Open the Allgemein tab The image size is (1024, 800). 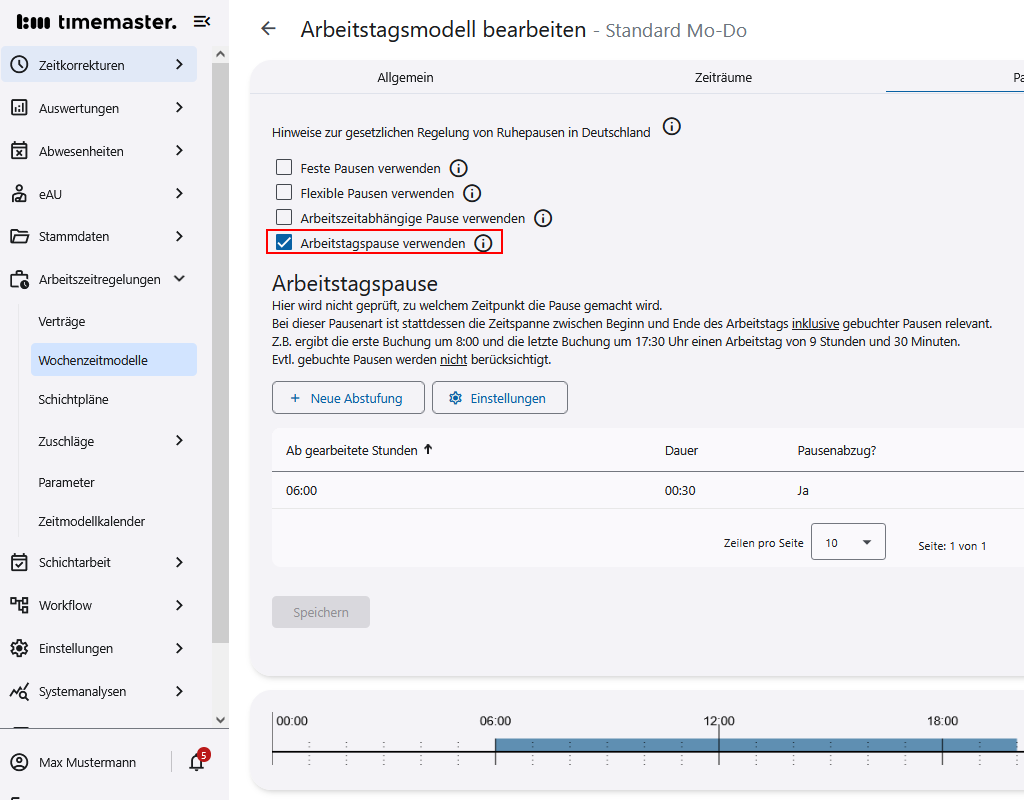click(x=405, y=77)
